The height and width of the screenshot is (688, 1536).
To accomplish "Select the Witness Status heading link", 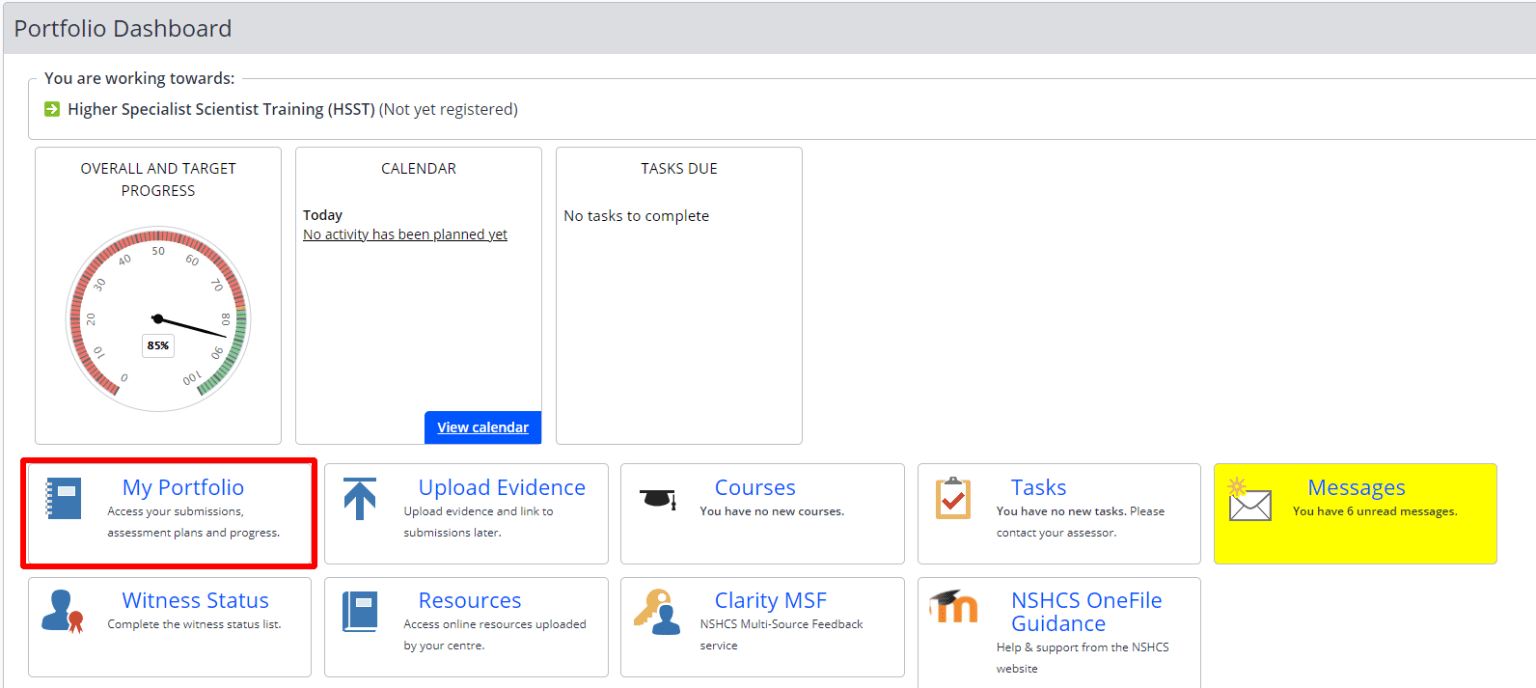I will [x=195, y=600].
